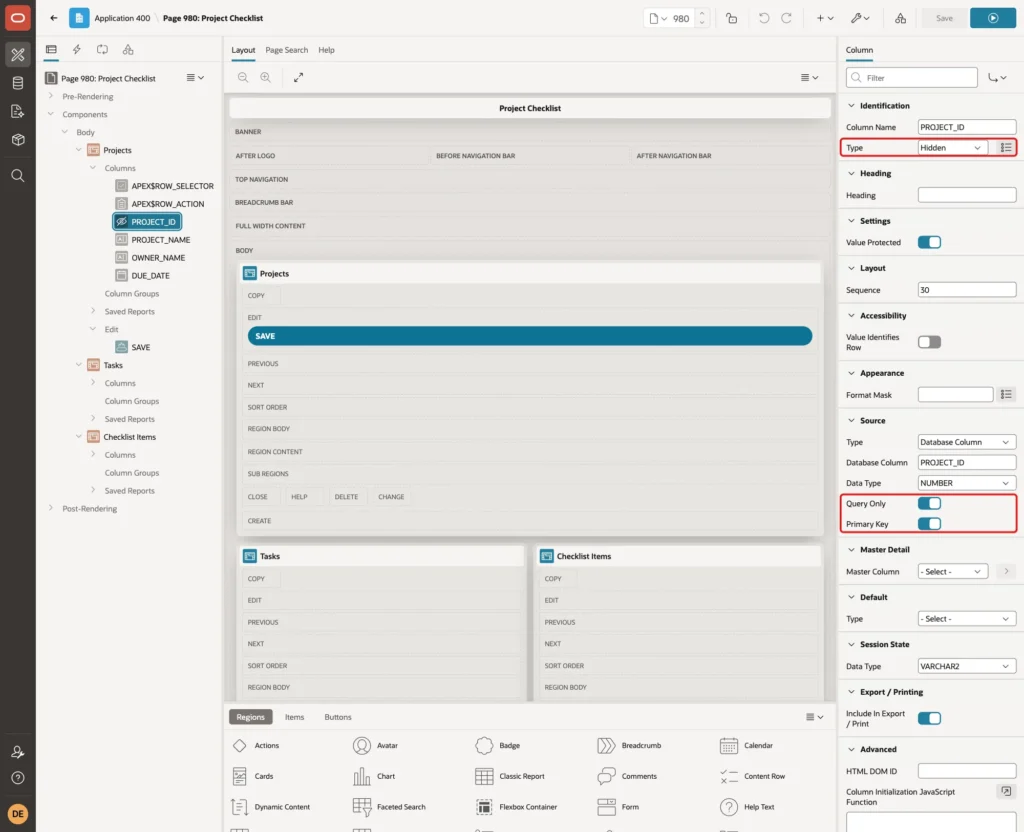Screen dimensions: 1024x832
Task: Go back using the left arrow
Action: pos(54,18)
